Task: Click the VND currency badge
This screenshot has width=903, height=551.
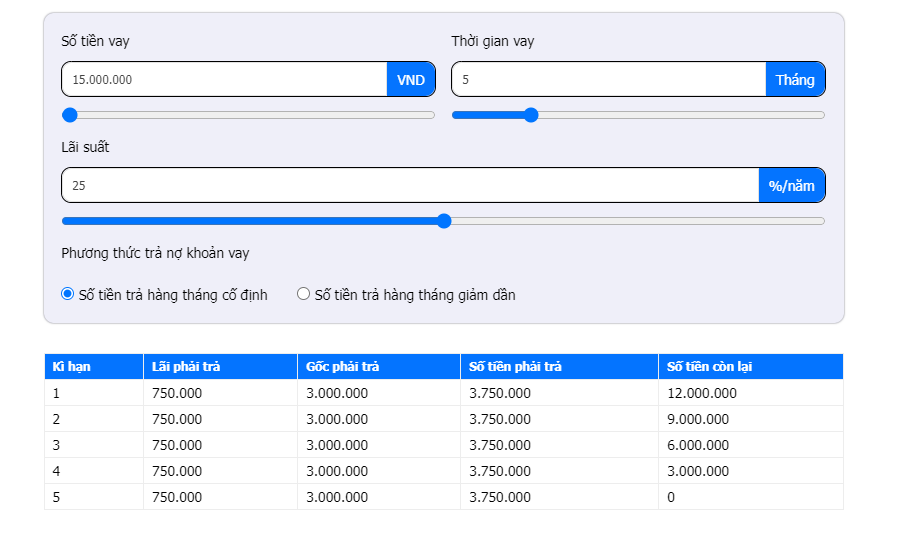Action: [x=411, y=79]
